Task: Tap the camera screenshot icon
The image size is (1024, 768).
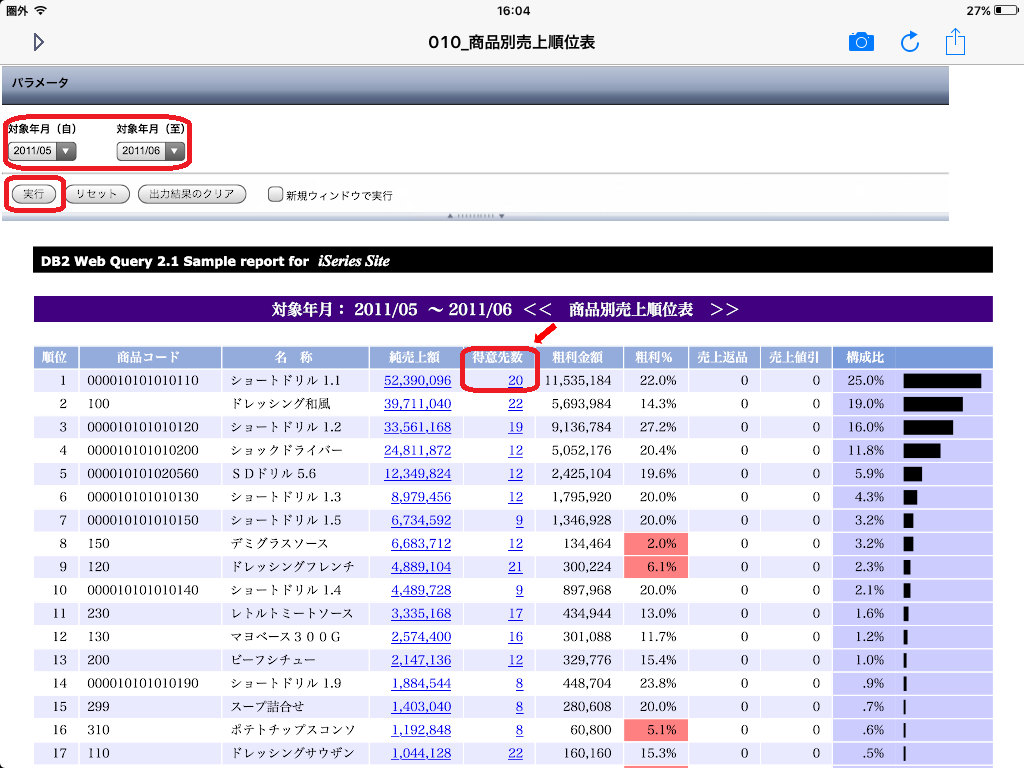Action: (861, 42)
